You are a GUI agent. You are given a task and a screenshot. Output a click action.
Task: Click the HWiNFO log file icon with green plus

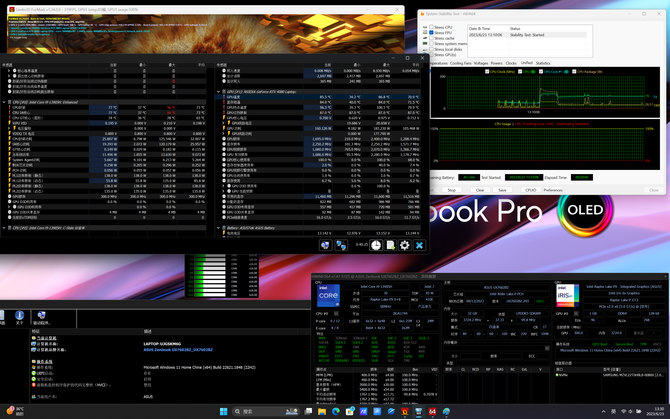(x=390, y=245)
